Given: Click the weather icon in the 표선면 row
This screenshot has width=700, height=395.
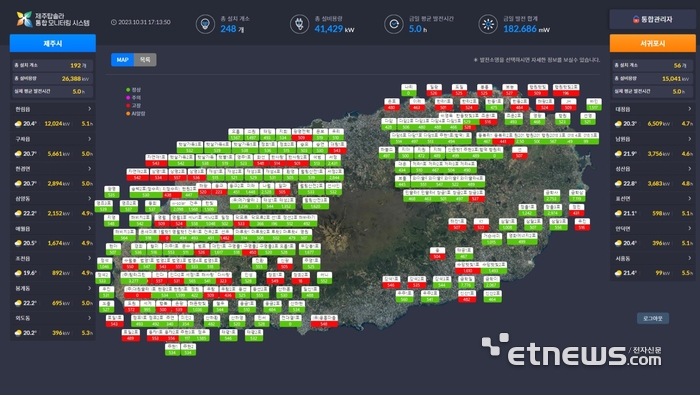Looking at the screenshot, I should tap(618, 213).
